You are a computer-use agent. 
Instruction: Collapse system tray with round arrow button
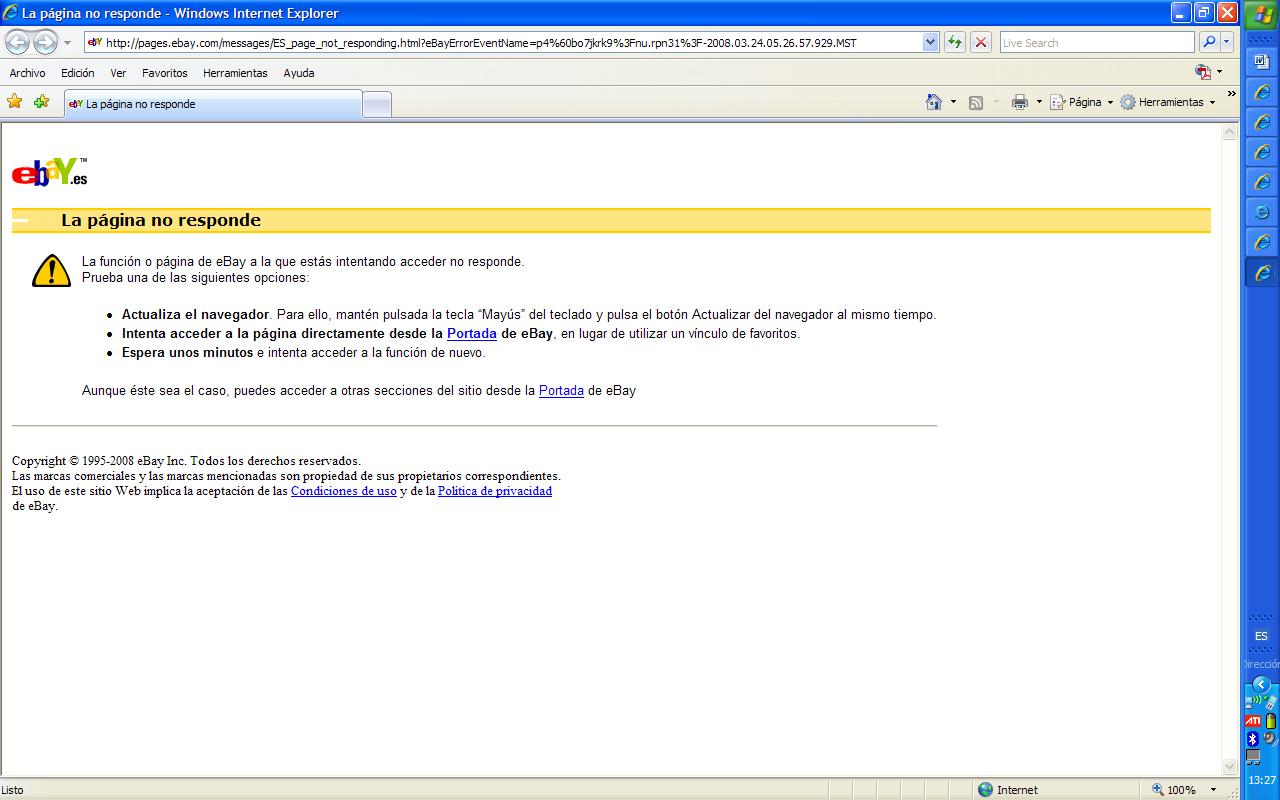point(1261,684)
